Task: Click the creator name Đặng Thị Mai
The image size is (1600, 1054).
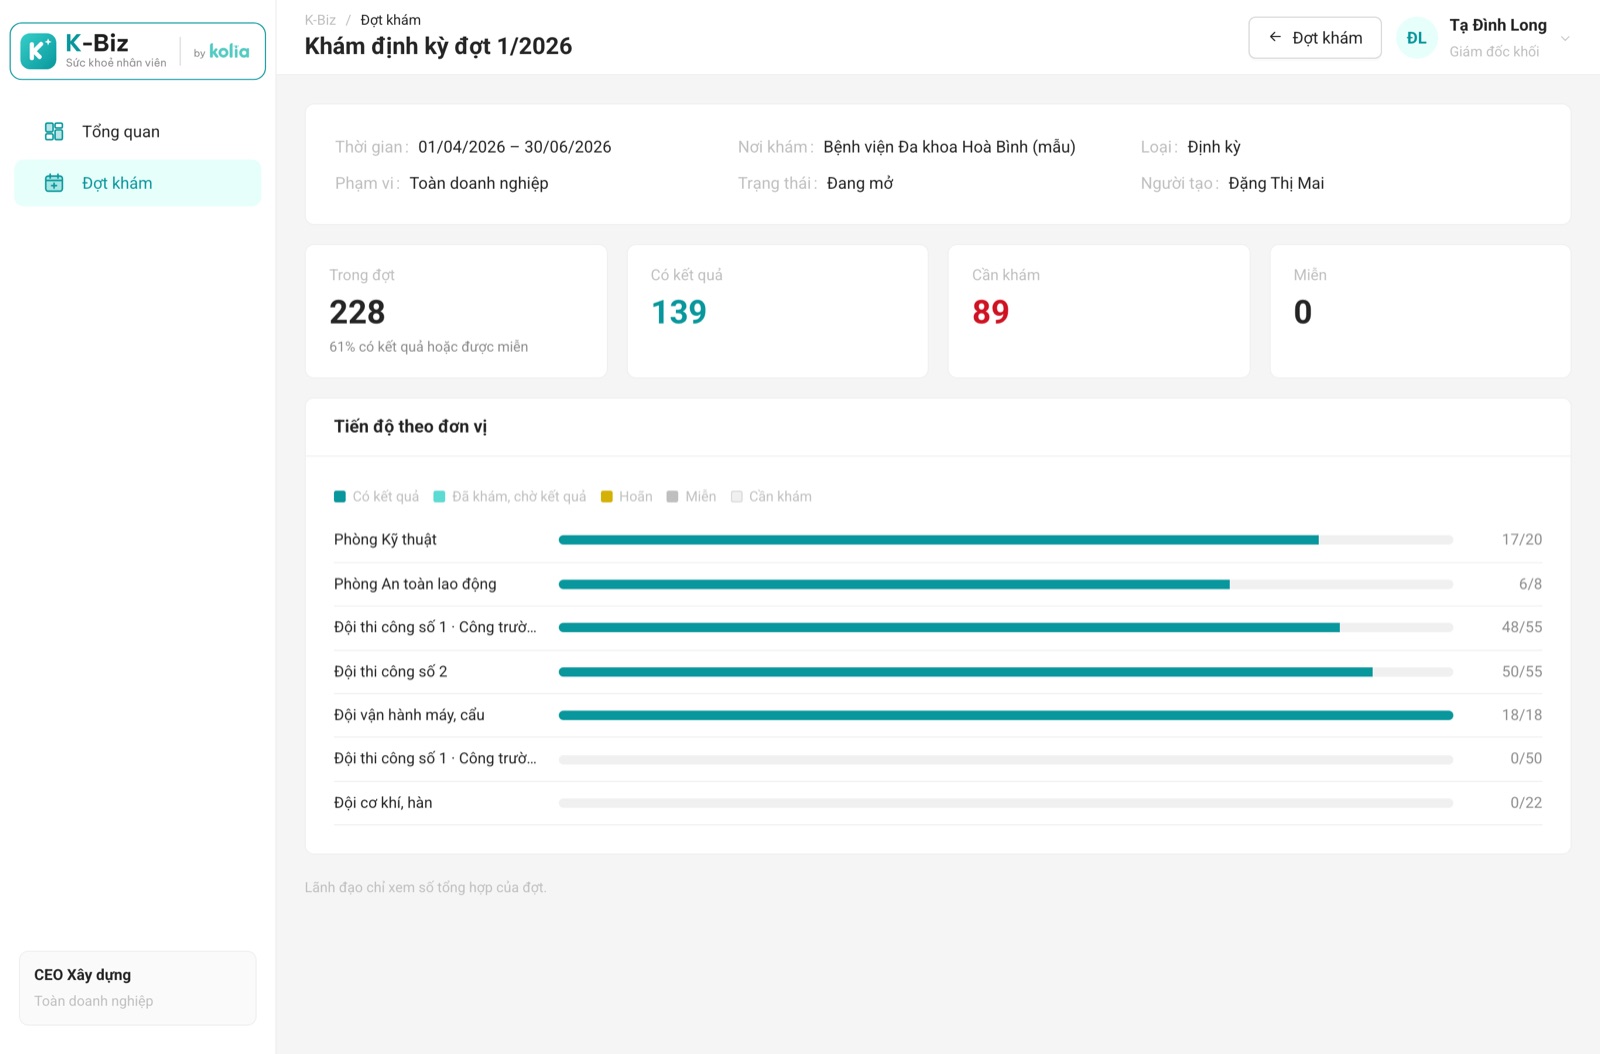Action: pos(1276,183)
